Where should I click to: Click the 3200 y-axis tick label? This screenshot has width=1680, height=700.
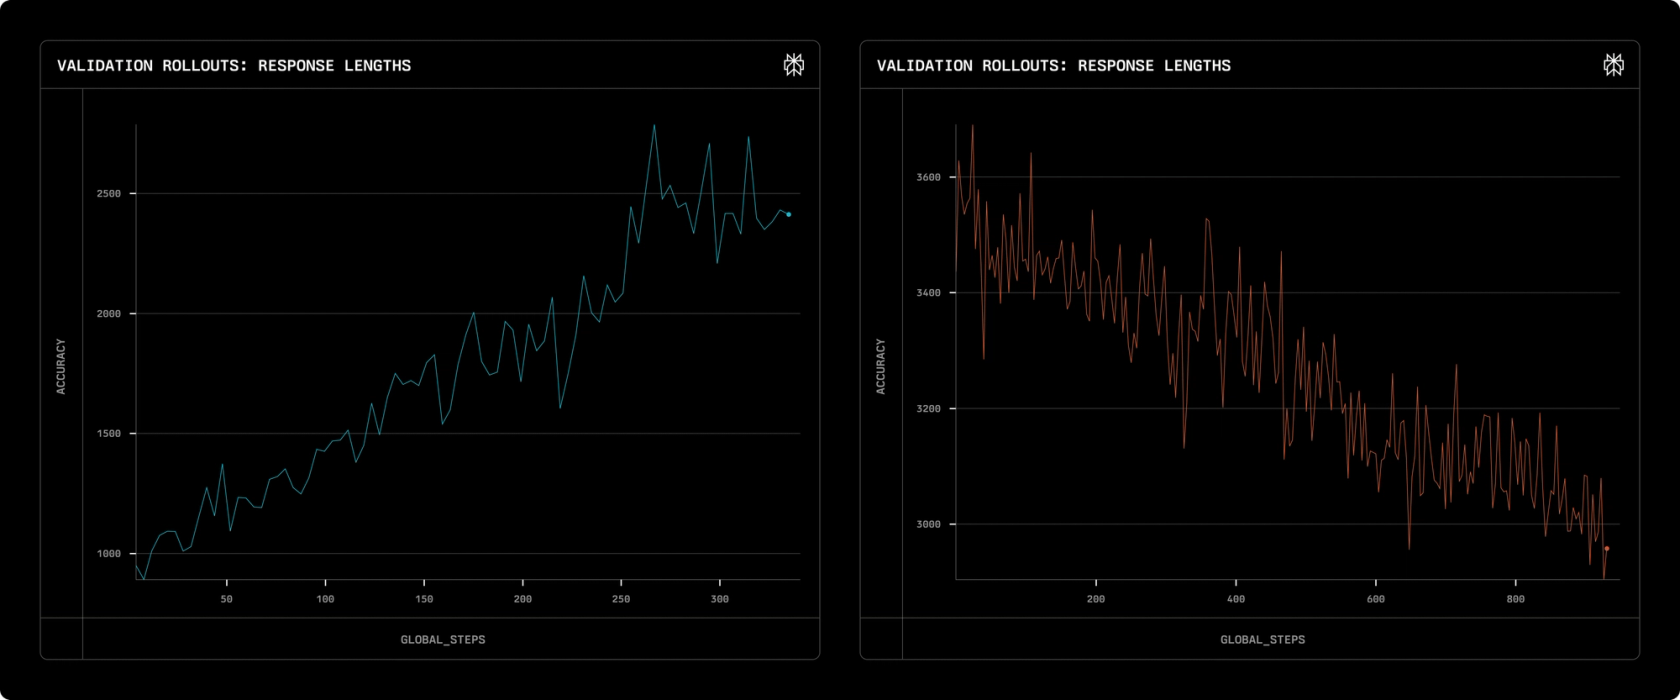(x=929, y=409)
